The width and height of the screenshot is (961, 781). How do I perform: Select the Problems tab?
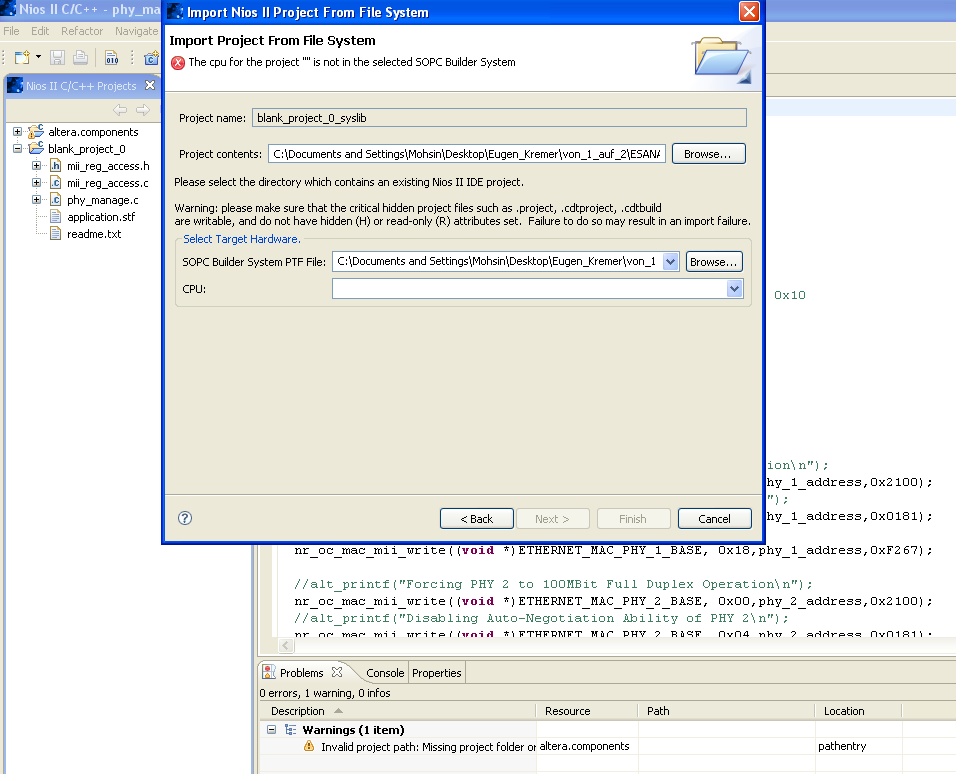click(302, 673)
